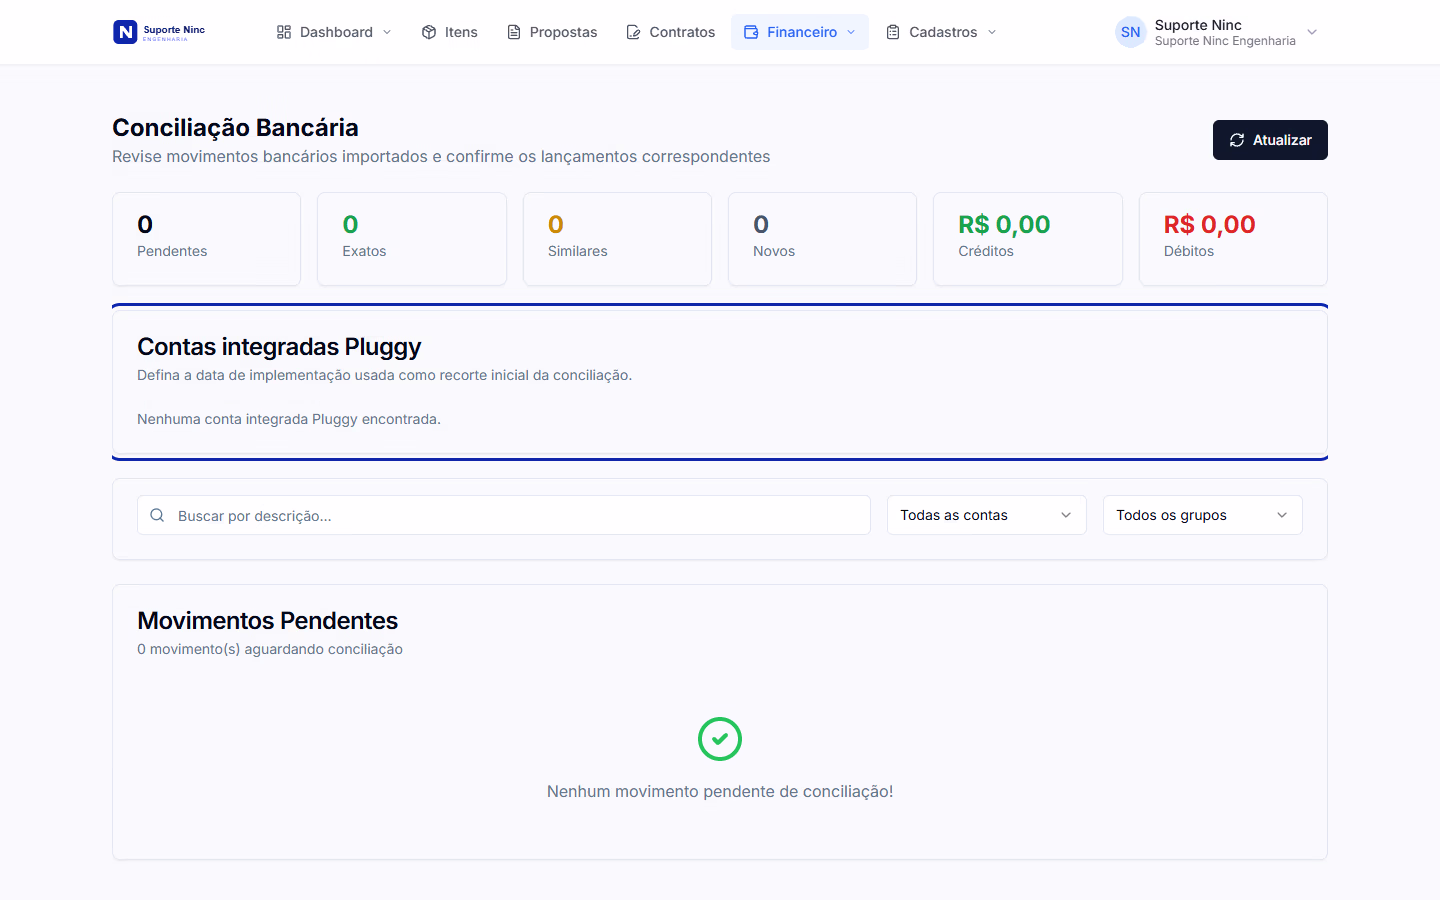This screenshot has width=1440, height=900.
Task: Select the Novos summary card
Action: [822, 239]
